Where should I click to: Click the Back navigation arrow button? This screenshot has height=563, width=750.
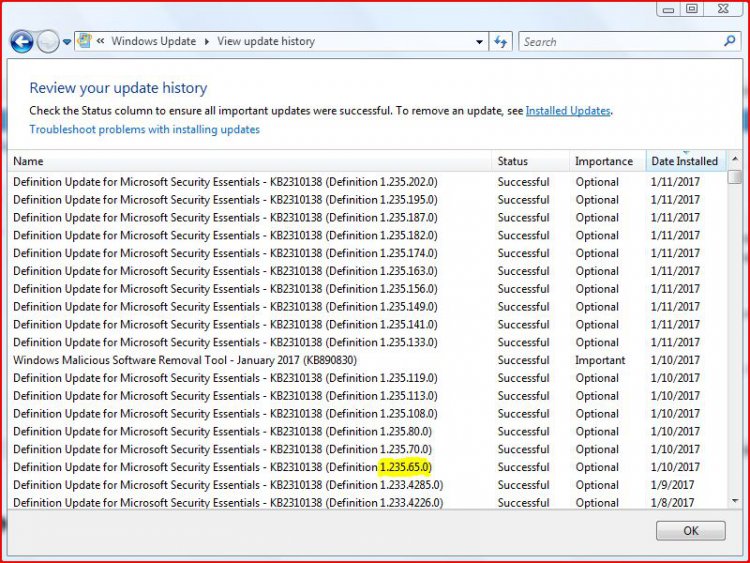(x=22, y=42)
